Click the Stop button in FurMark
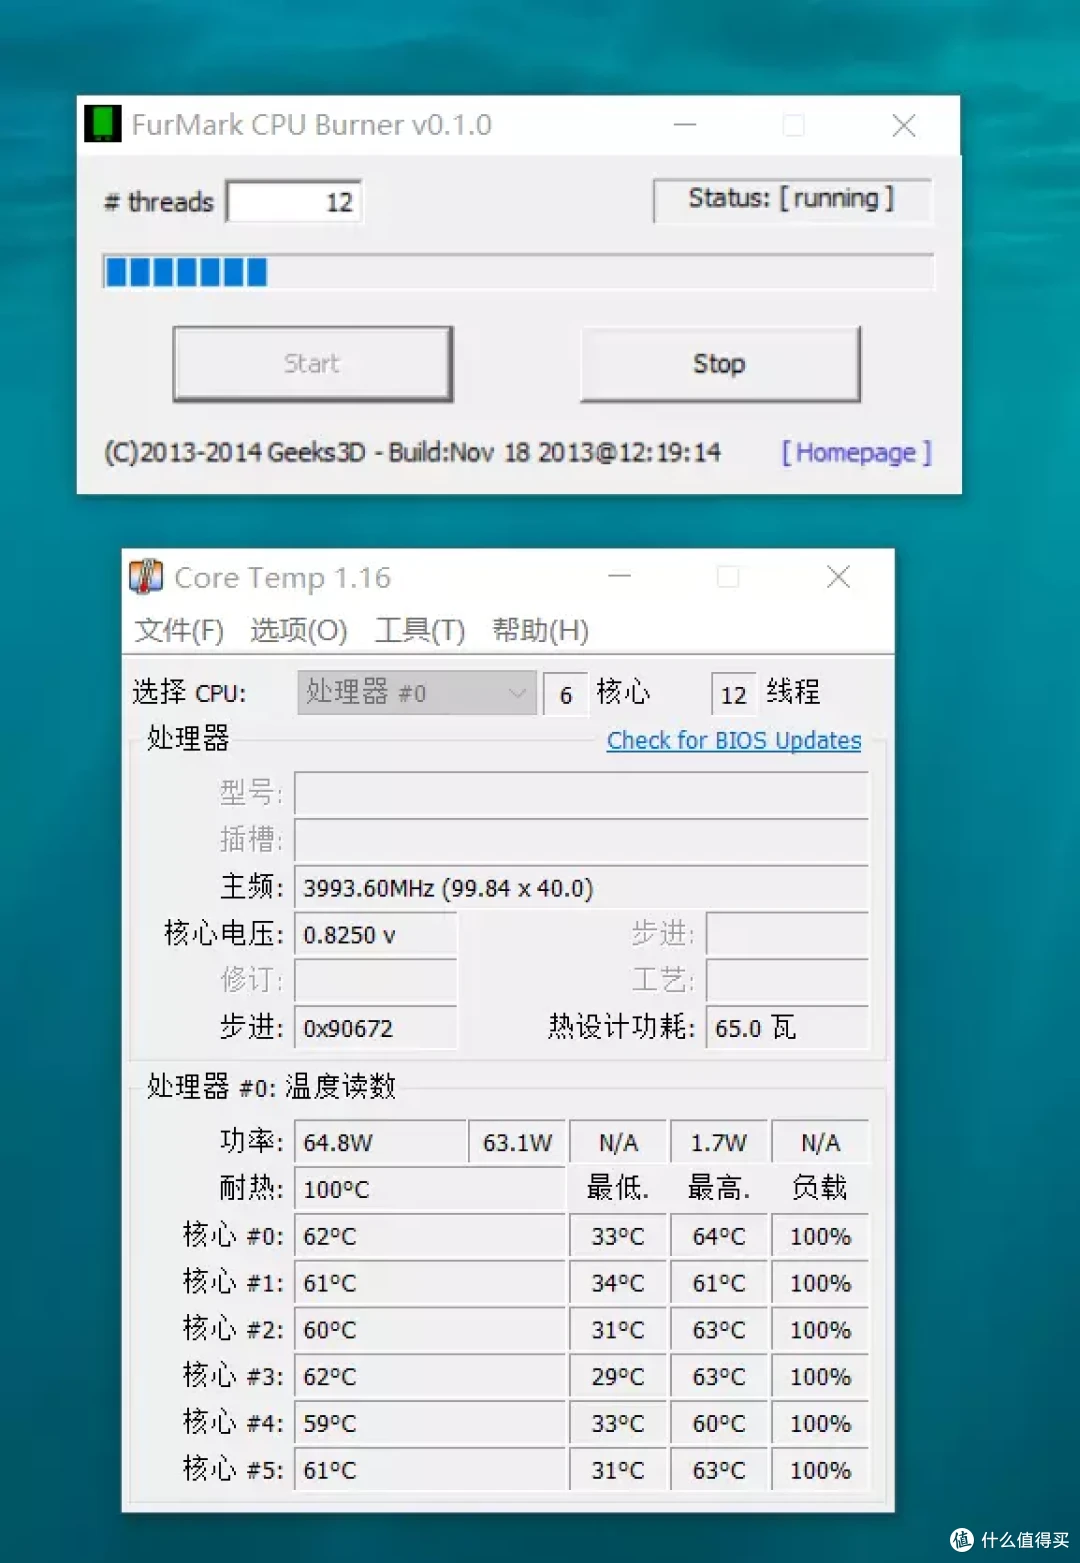 pos(720,364)
